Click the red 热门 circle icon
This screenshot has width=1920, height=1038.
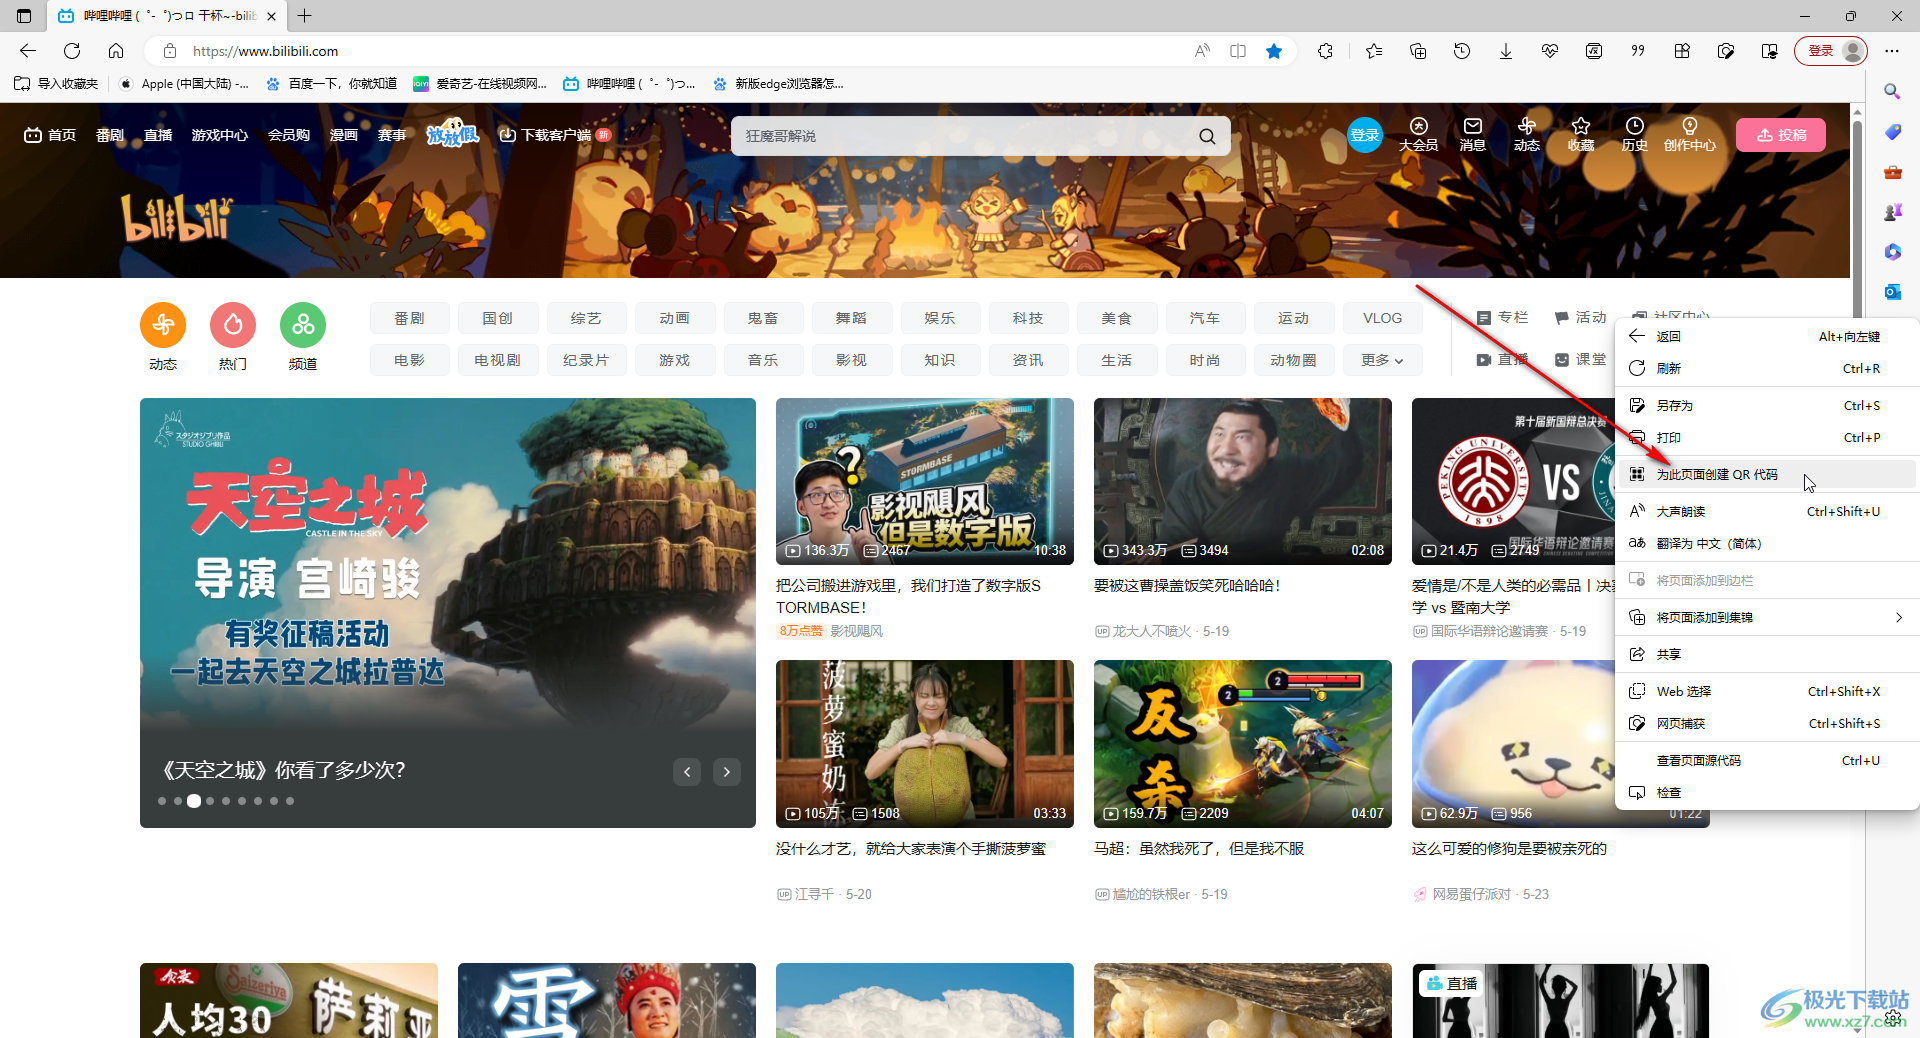[233, 325]
